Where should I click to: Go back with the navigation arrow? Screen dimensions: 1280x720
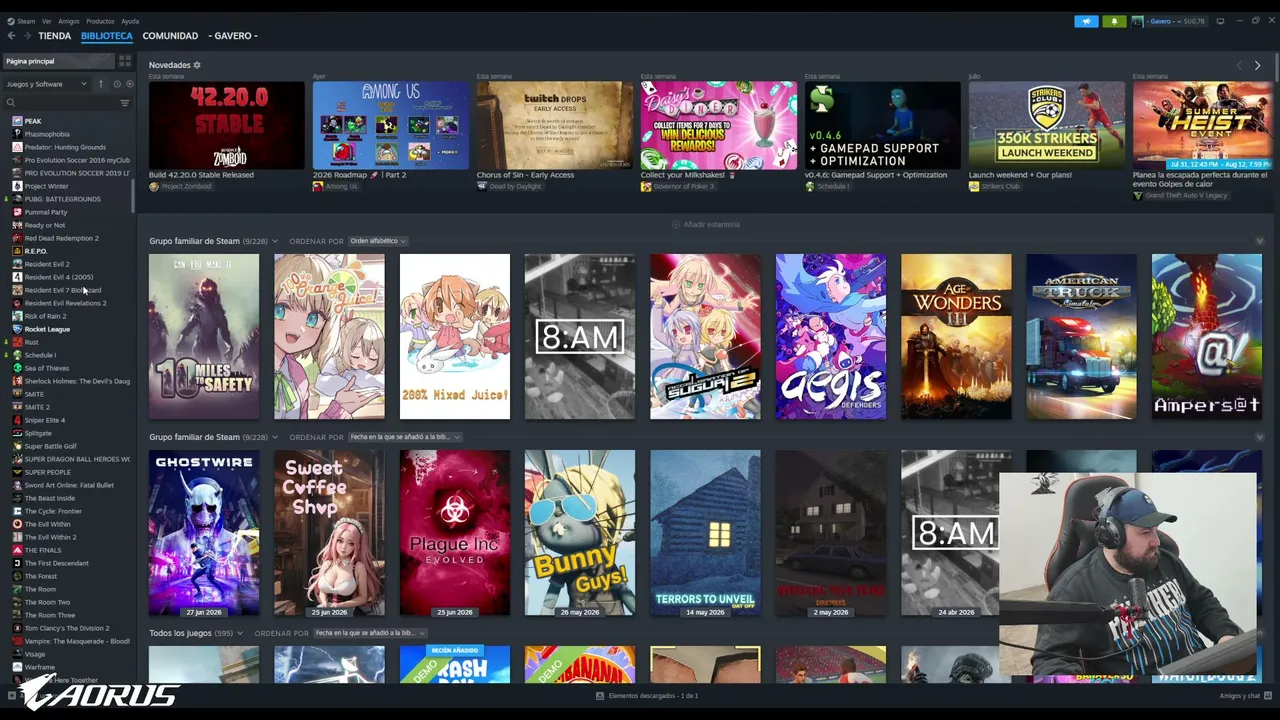(11, 36)
